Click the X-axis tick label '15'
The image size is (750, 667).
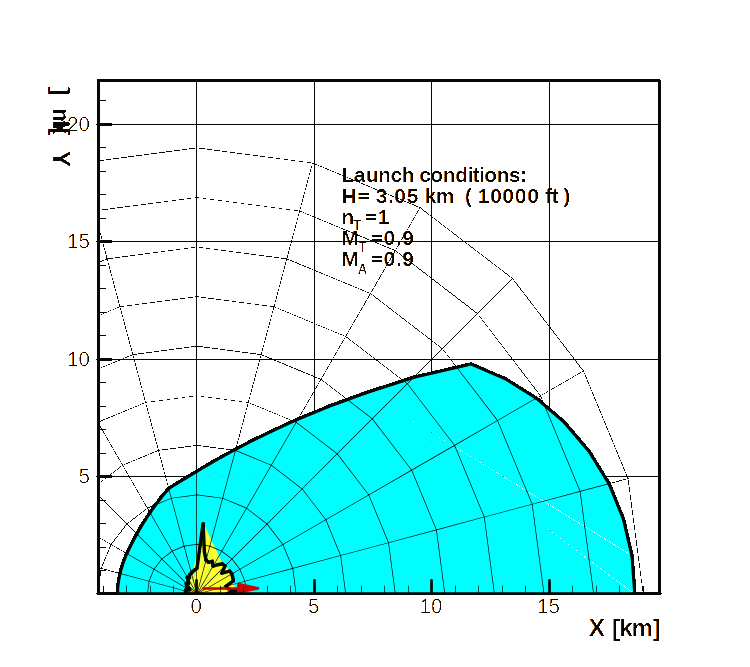click(549, 607)
